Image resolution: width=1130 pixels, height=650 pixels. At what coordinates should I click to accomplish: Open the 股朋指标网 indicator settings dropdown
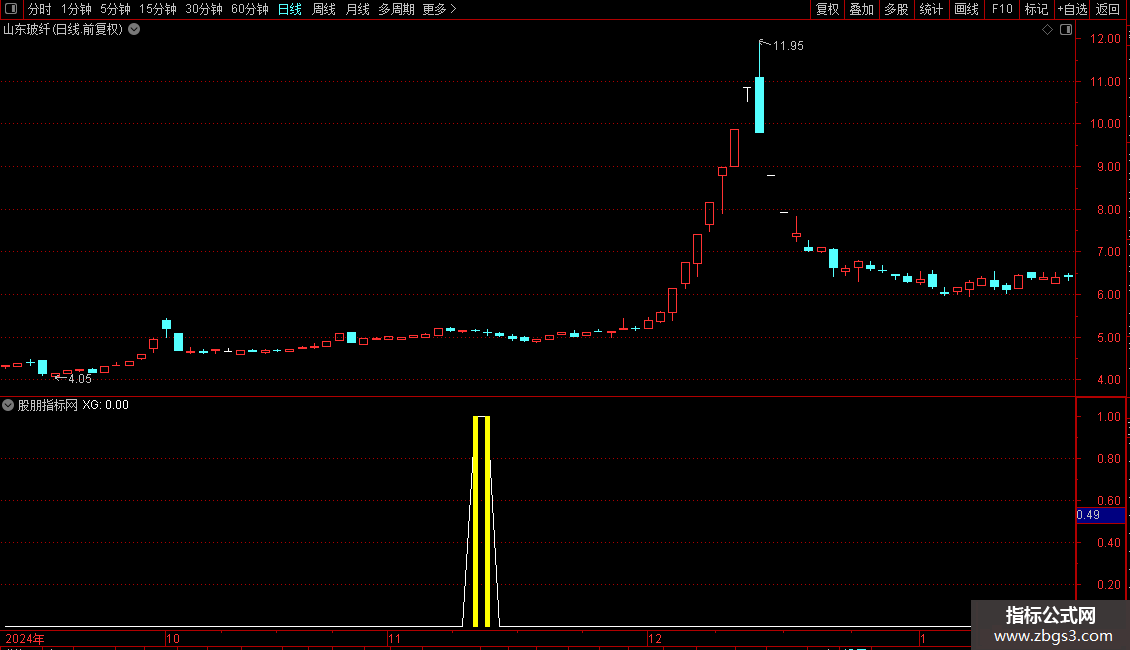click(8, 405)
